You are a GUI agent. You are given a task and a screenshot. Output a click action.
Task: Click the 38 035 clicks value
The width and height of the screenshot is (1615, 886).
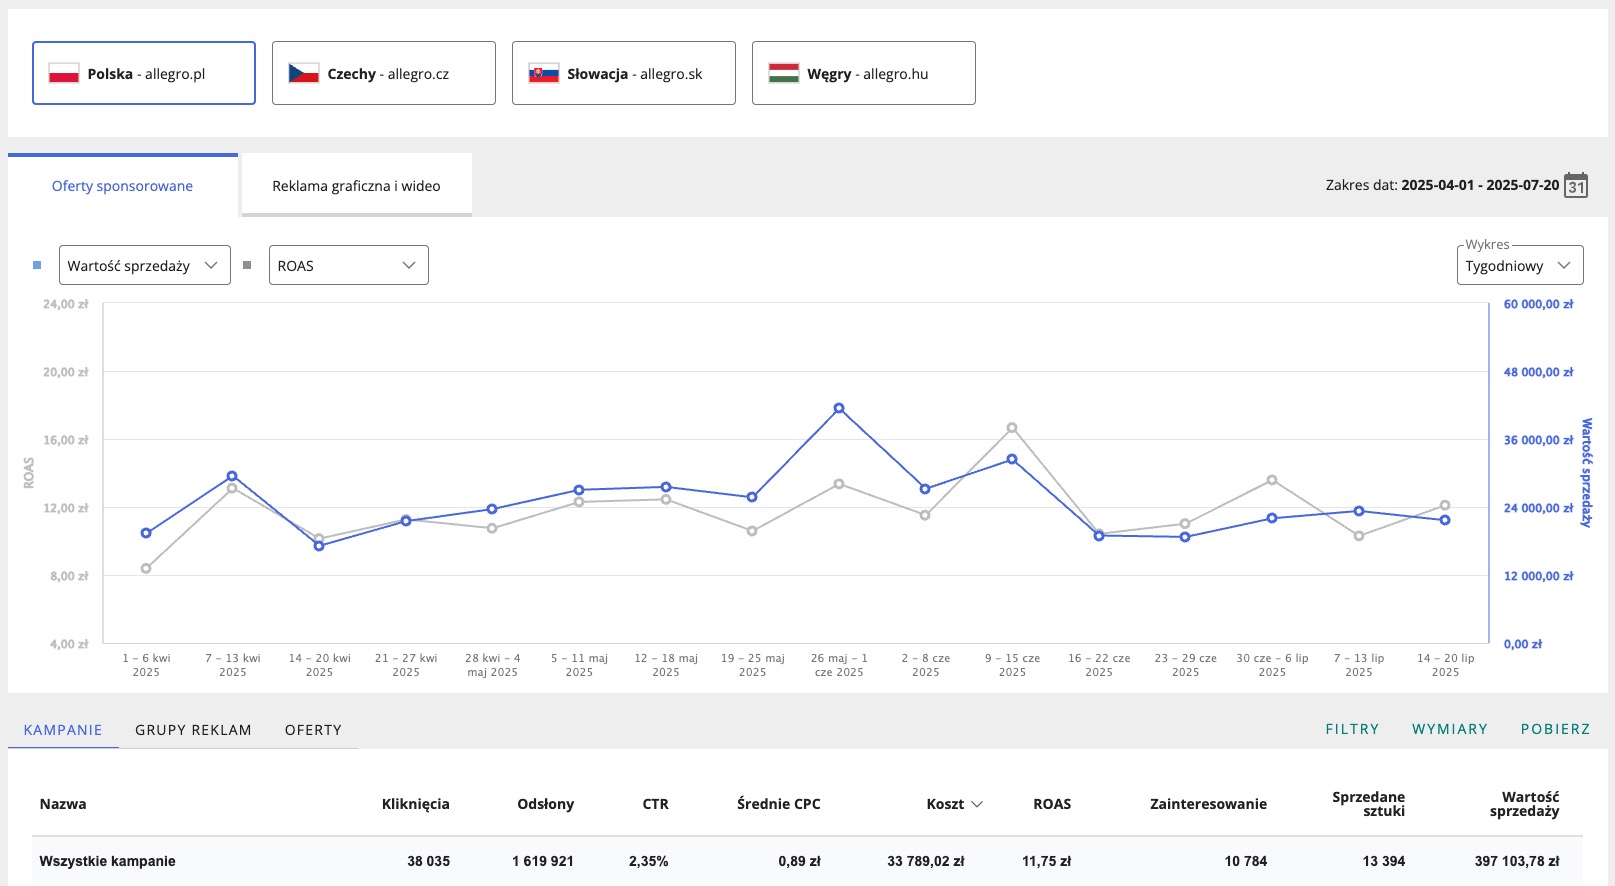(x=429, y=861)
